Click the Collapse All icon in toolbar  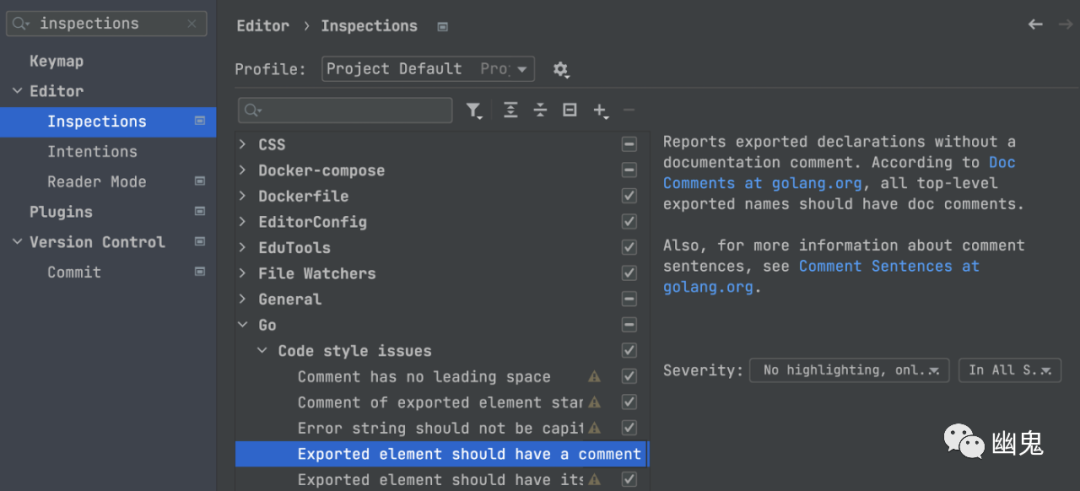540,110
